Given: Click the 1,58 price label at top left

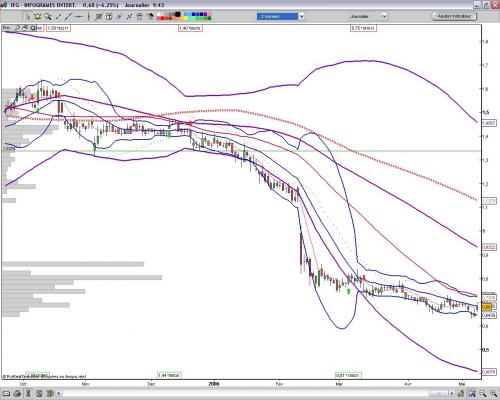Looking at the screenshot, I should [x=59, y=28].
